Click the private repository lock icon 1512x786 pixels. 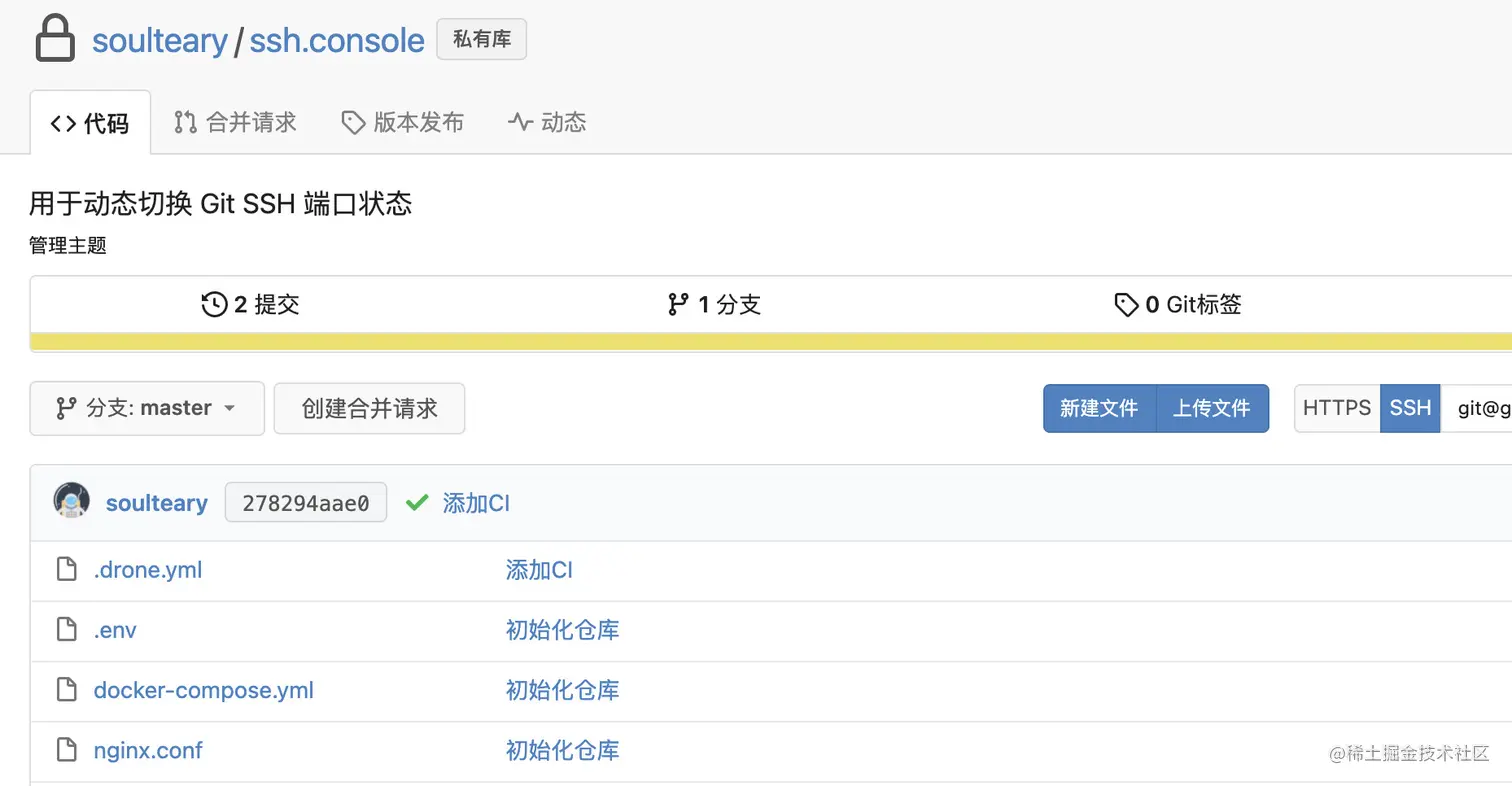point(55,39)
